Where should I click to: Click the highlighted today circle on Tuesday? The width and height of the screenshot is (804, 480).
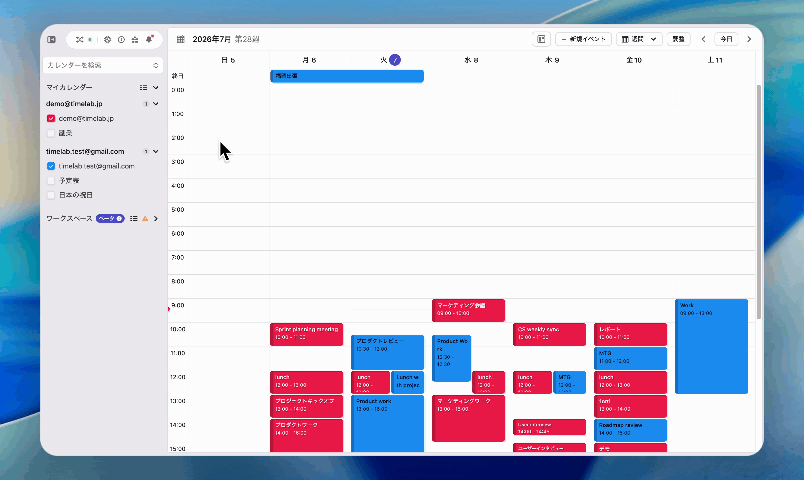(x=395, y=60)
